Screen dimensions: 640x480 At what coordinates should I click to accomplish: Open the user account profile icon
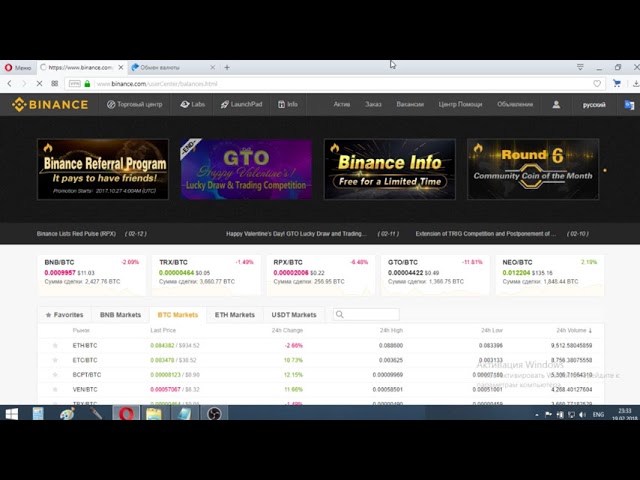pyautogui.click(x=556, y=104)
